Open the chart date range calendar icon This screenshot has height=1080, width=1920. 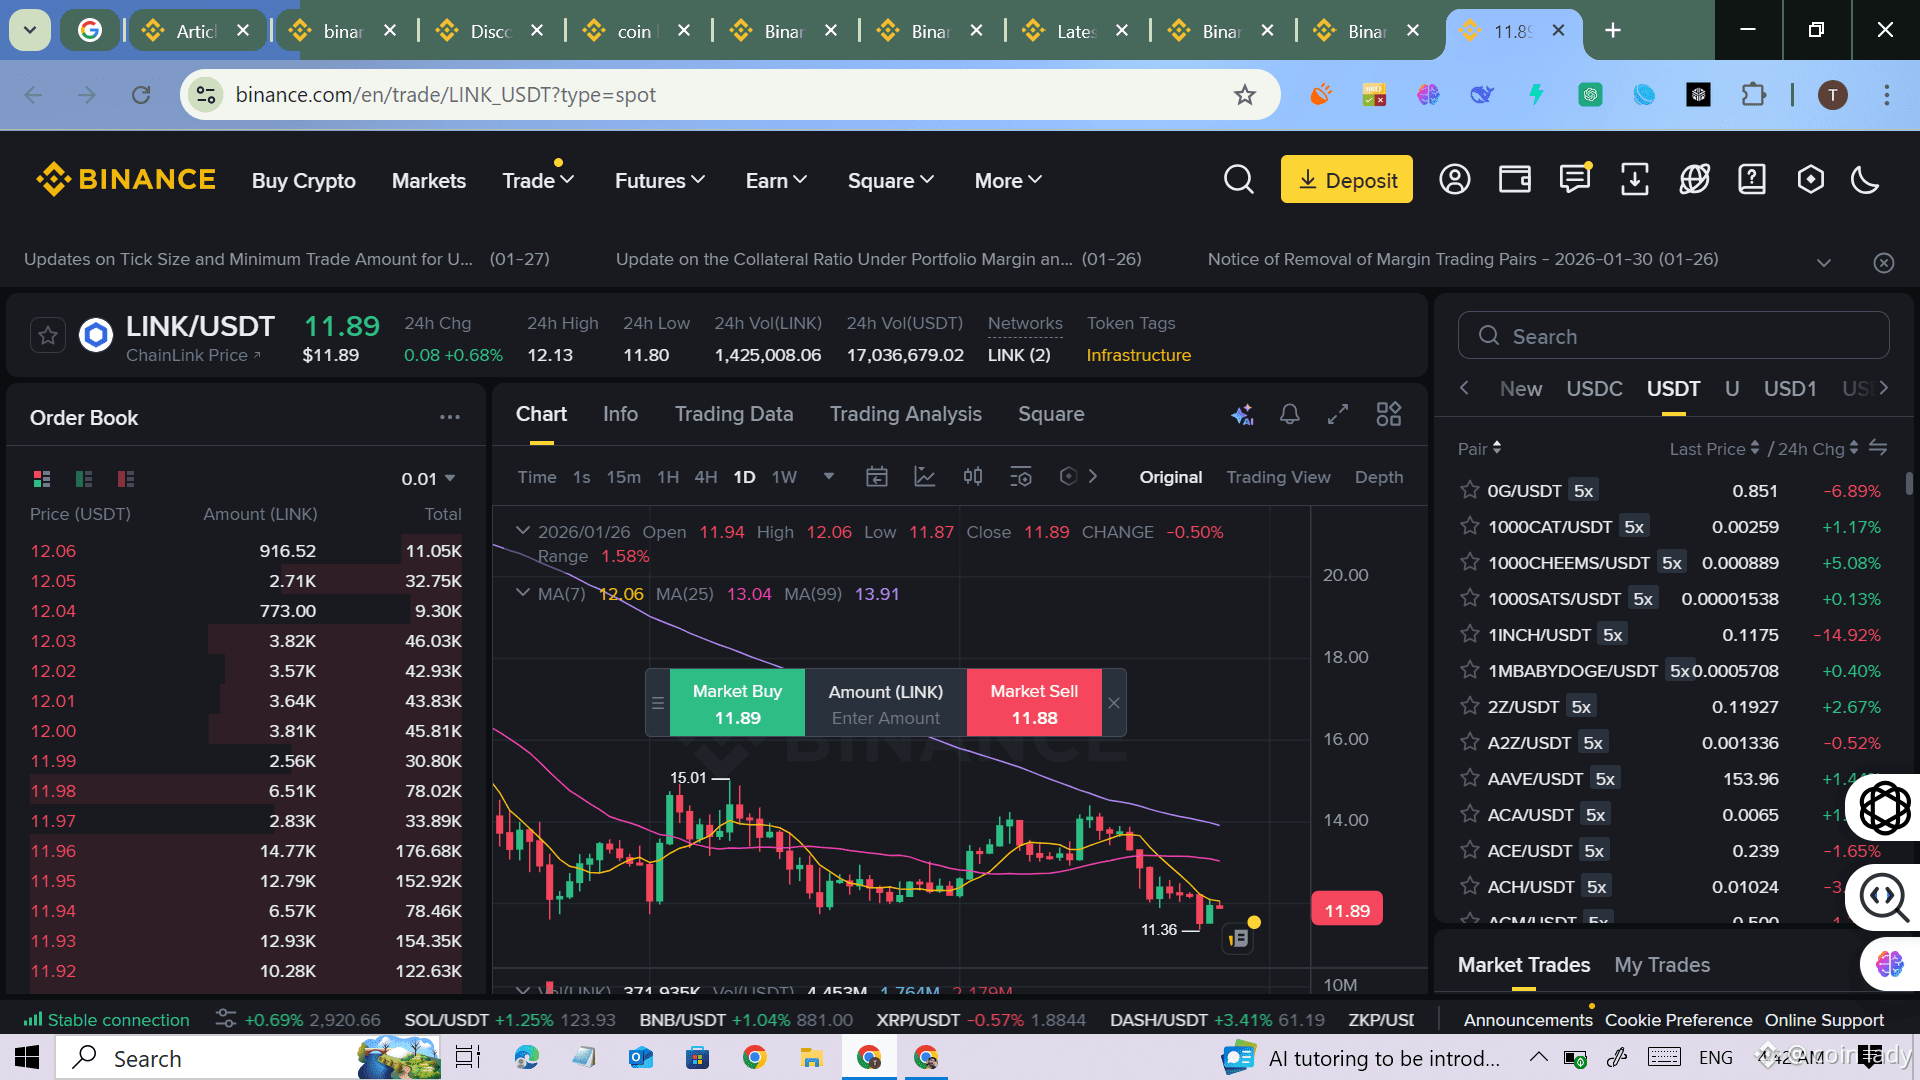click(x=877, y=477)
